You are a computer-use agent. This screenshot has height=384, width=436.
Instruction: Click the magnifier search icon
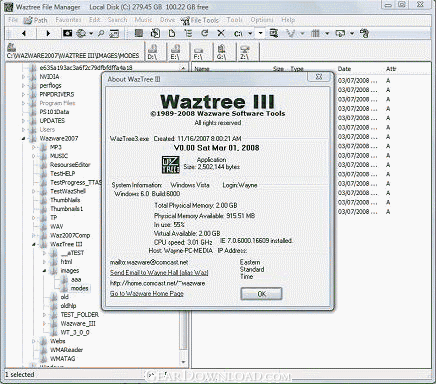[101, 33]
